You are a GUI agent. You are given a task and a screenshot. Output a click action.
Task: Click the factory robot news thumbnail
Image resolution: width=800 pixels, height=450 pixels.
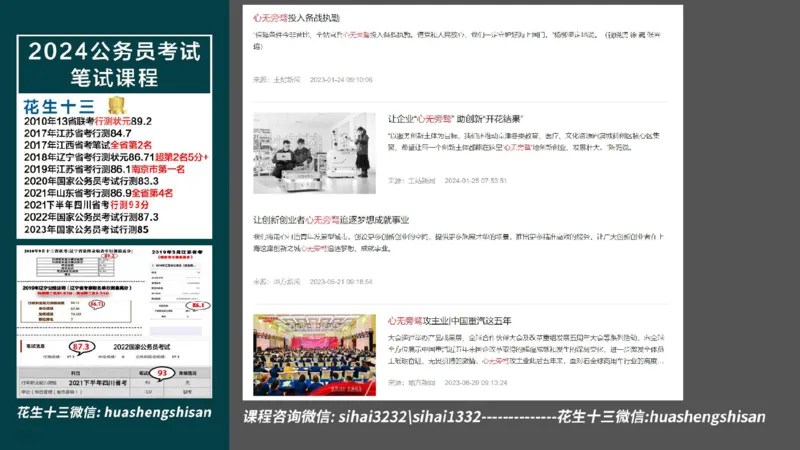pos(314,153)
